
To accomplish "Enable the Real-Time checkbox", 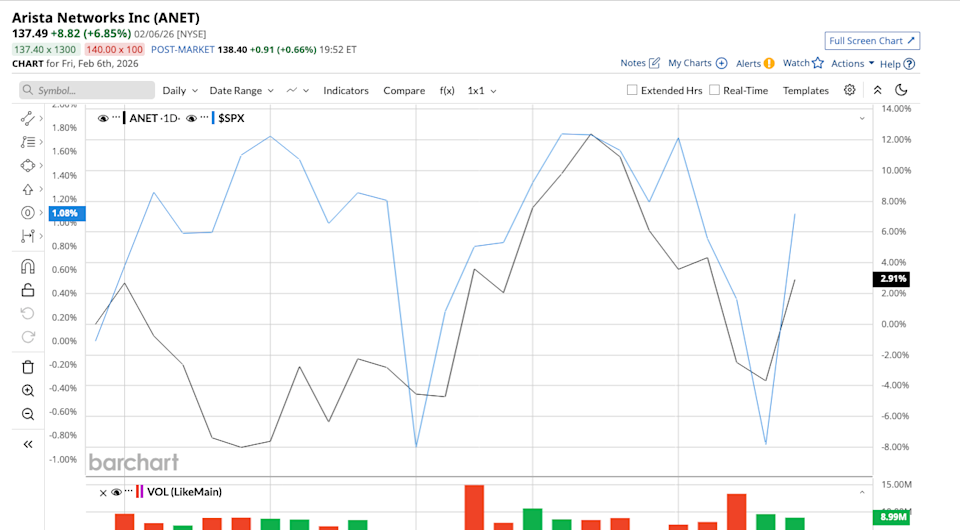I will coord(714,90).
